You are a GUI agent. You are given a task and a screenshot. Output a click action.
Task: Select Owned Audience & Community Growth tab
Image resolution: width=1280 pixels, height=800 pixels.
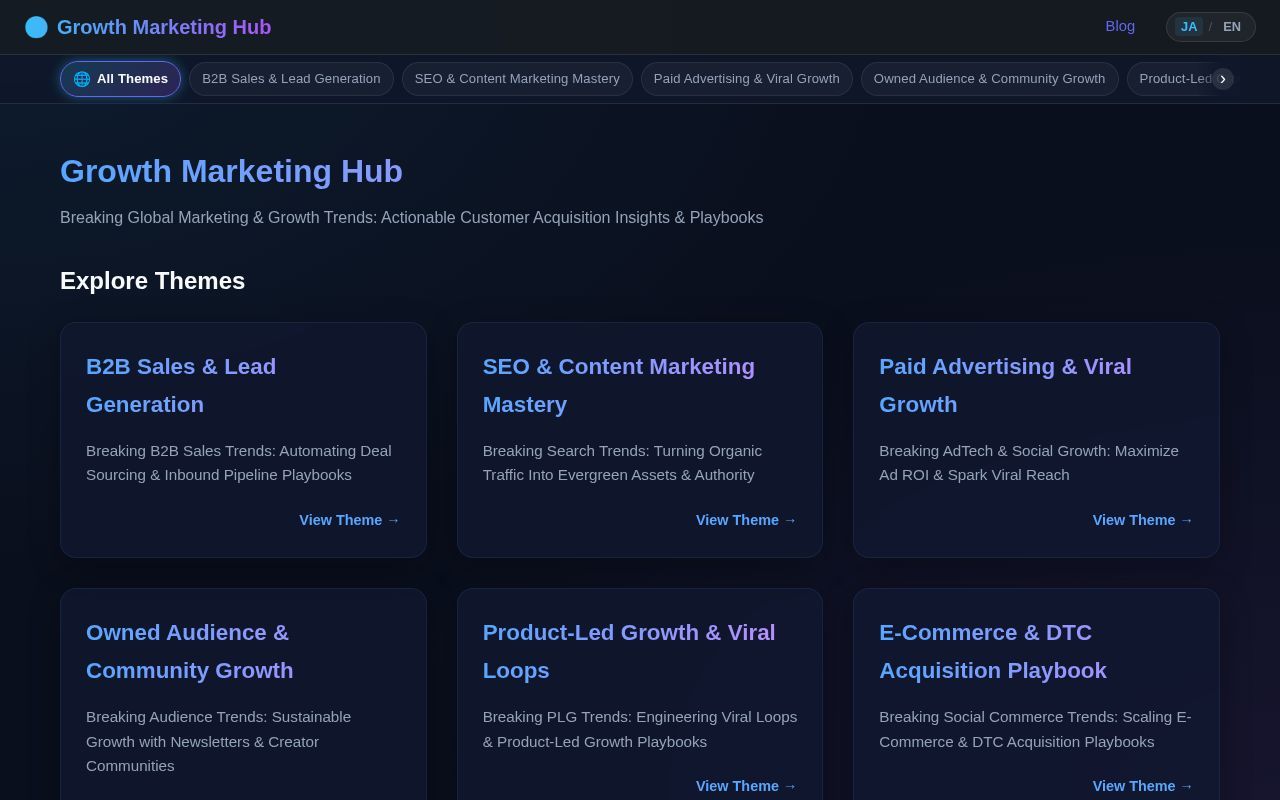(x=989, y=79)
